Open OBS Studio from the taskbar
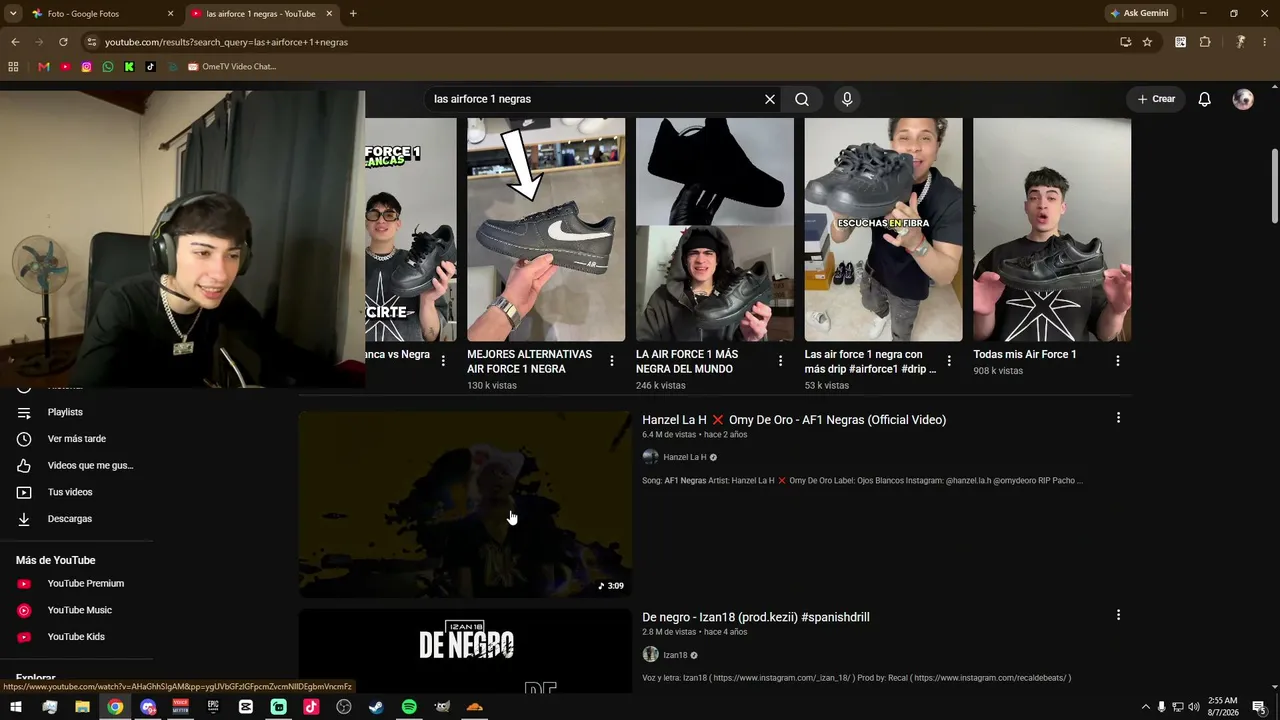Image resolution: width=1280 pixels, height=720 pixels. click(x=344, y=707)
